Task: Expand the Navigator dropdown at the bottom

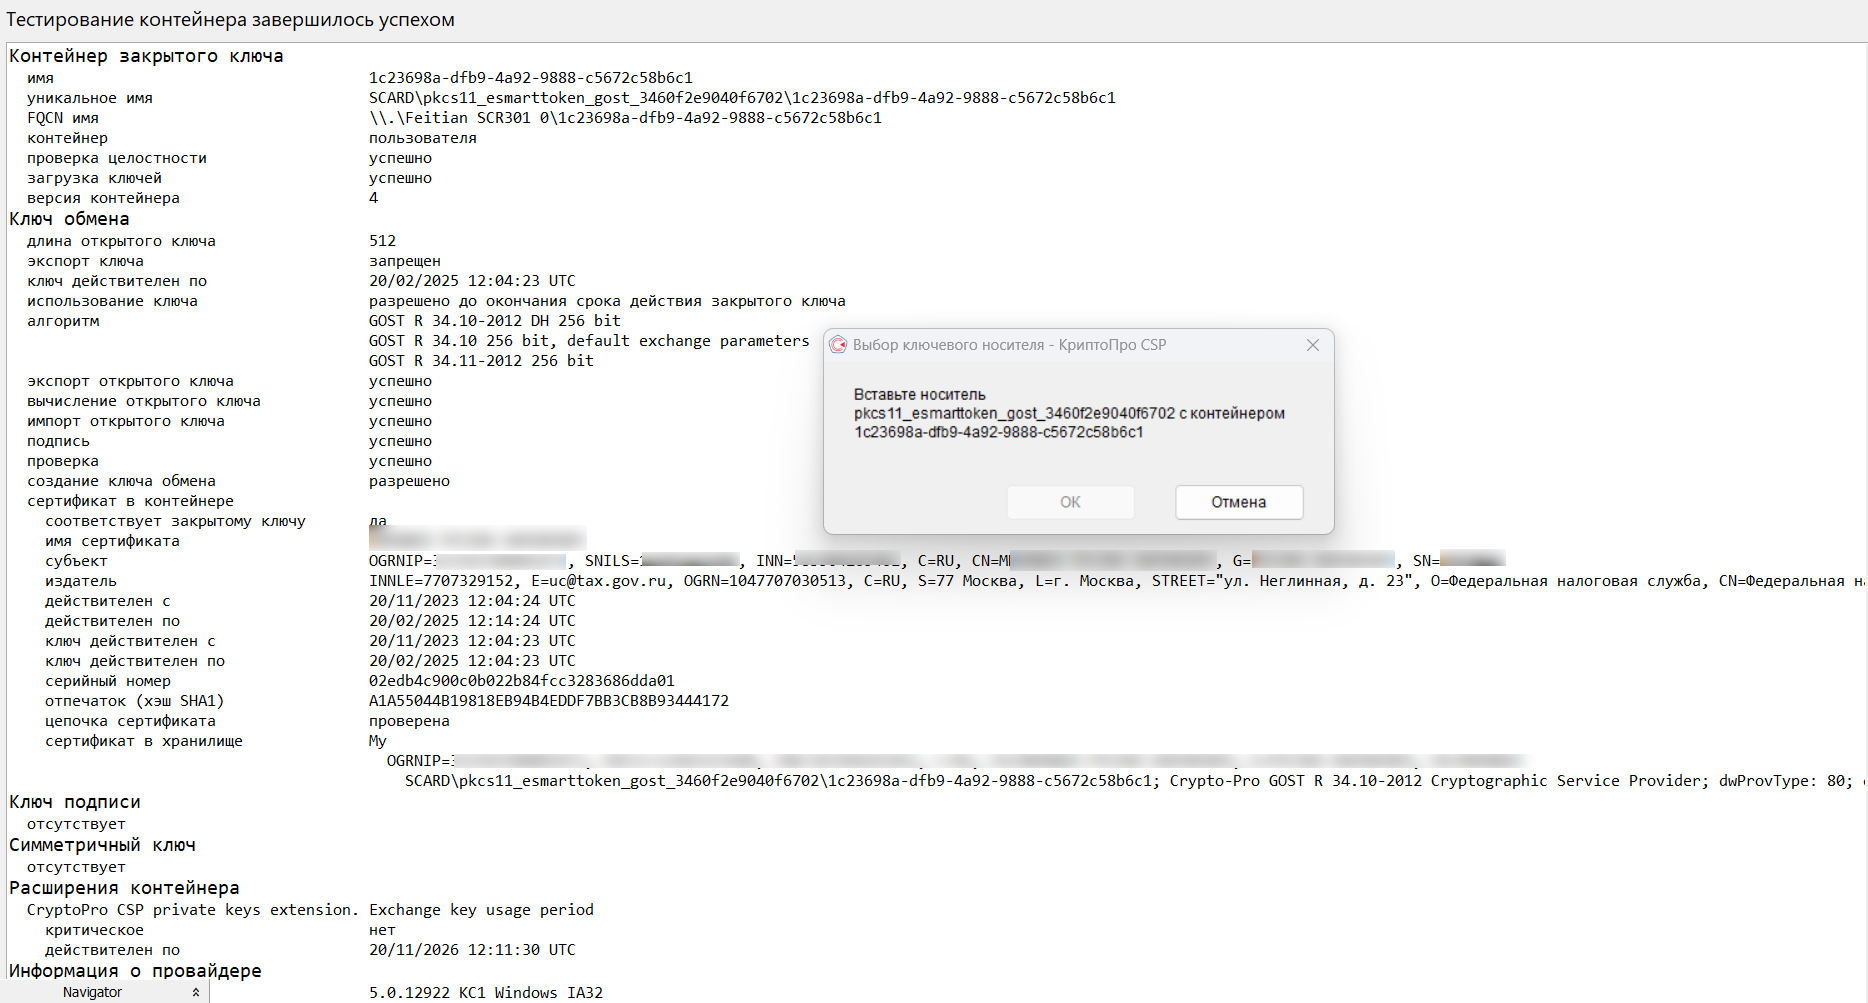Action: [195, 992]
